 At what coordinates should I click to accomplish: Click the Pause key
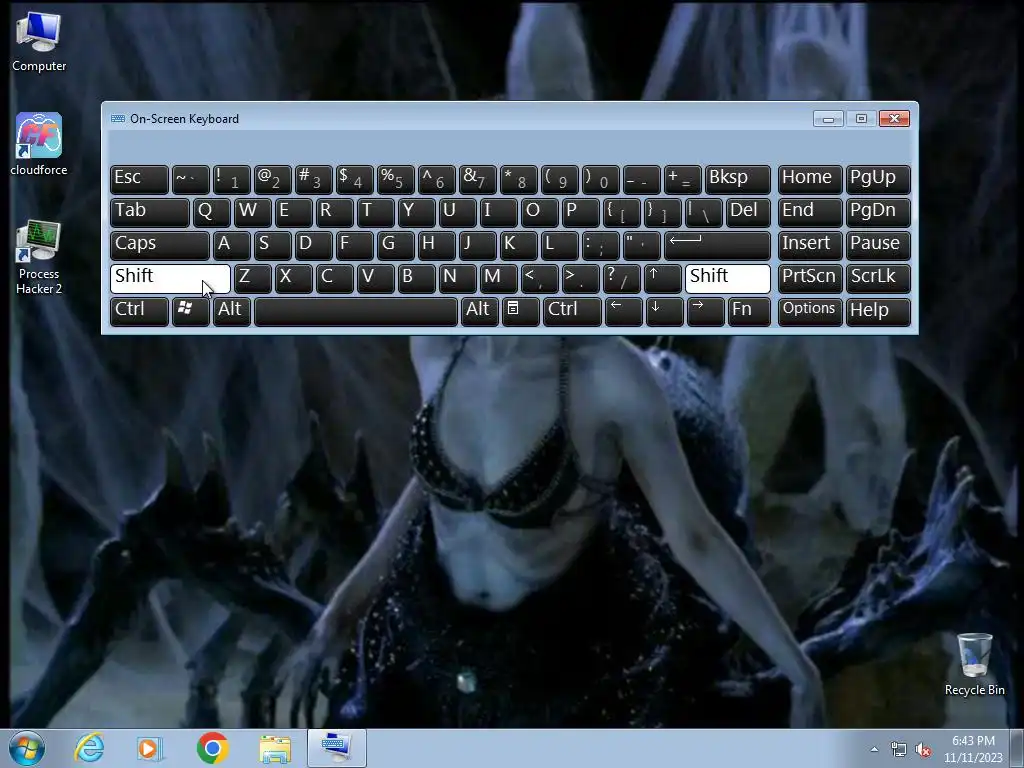[x=878, y=246]
